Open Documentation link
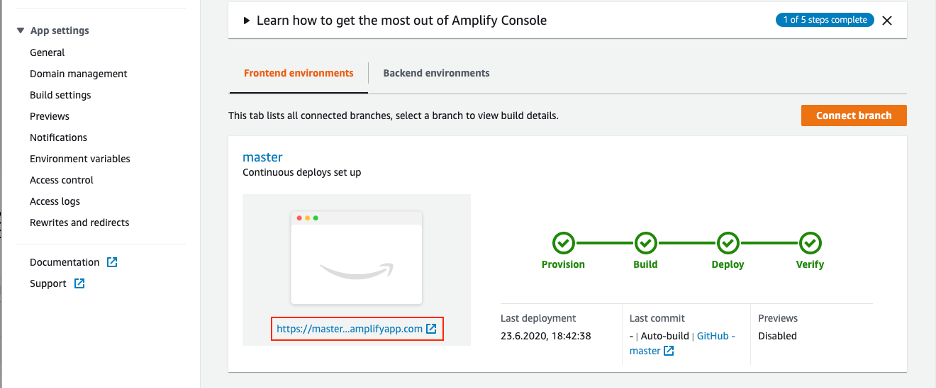 click(x=64, y=262)
